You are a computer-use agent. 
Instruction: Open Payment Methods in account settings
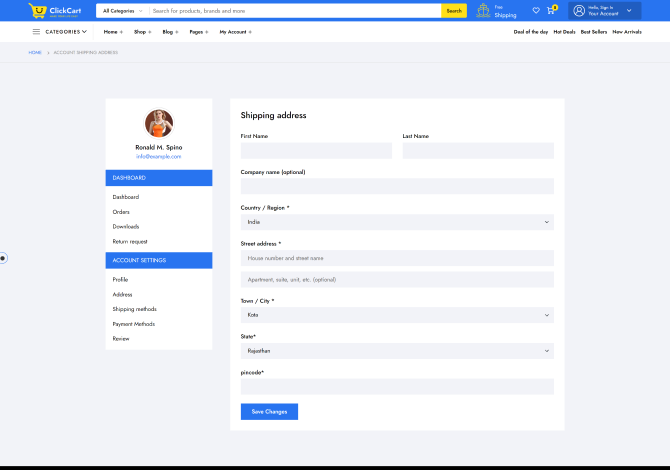click(133, 324)
